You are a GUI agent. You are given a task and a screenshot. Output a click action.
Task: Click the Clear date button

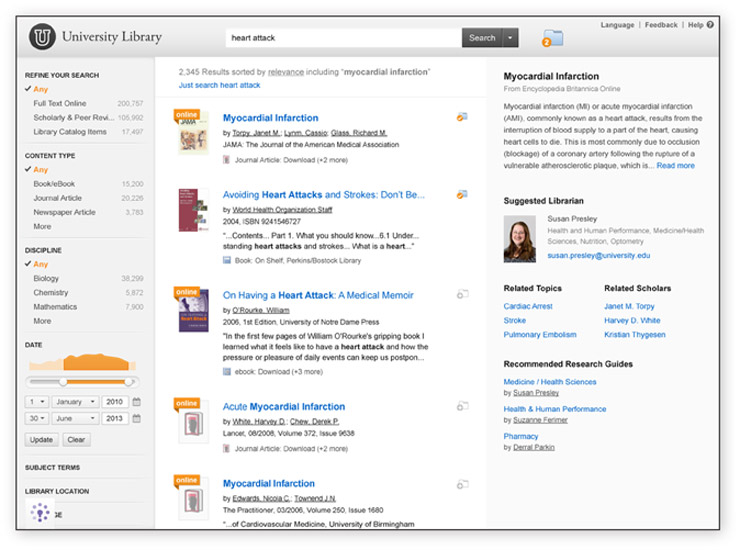coord(76,440)
